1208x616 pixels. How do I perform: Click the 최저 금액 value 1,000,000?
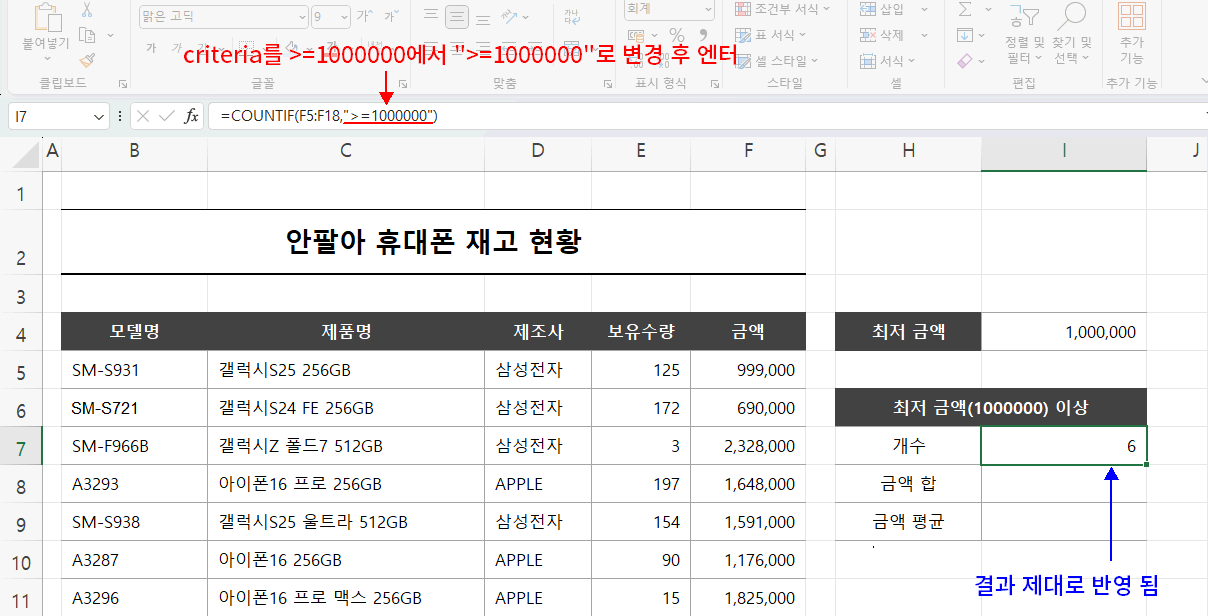1064,332
